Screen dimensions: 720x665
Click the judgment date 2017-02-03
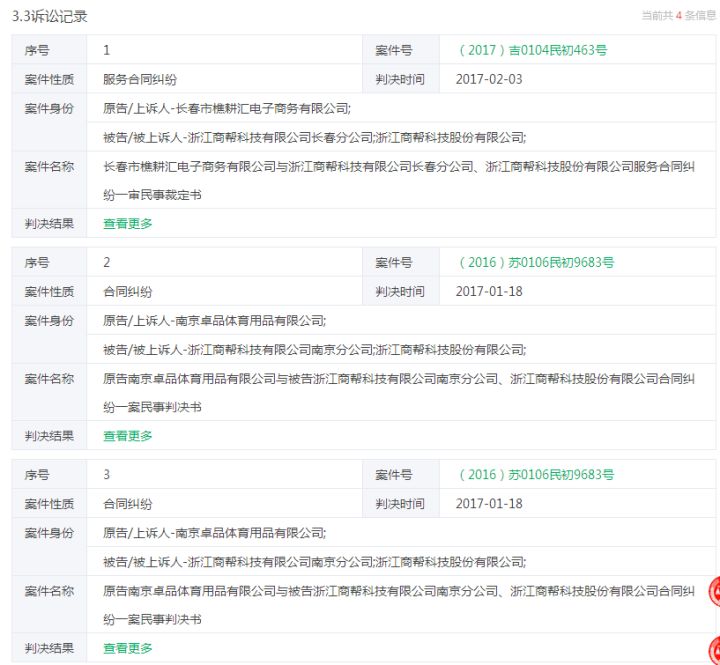pyautogui.click(x=489, y=79)
